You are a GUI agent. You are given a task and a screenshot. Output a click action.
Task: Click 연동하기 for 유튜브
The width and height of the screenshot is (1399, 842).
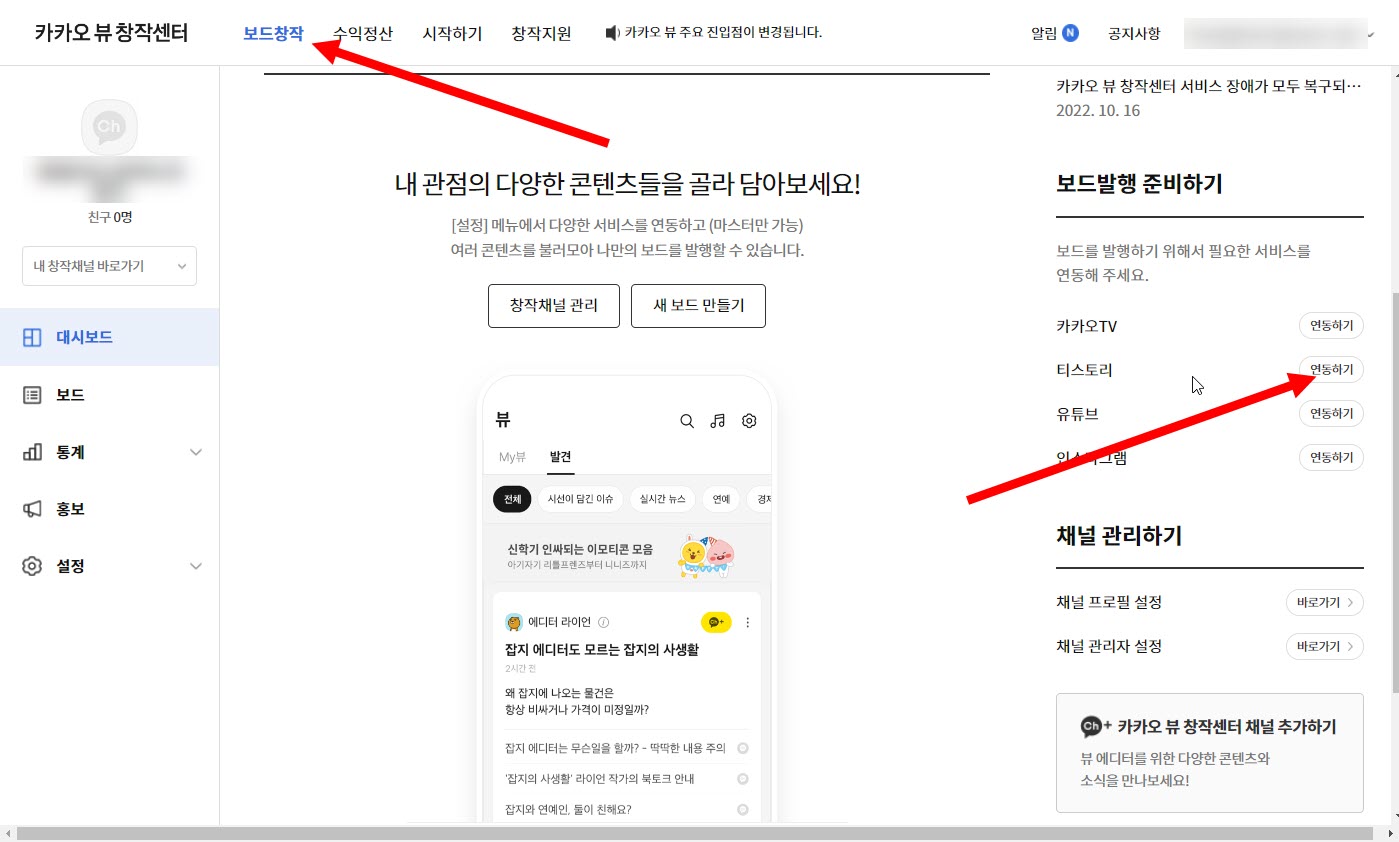[x=1331, y=414]
